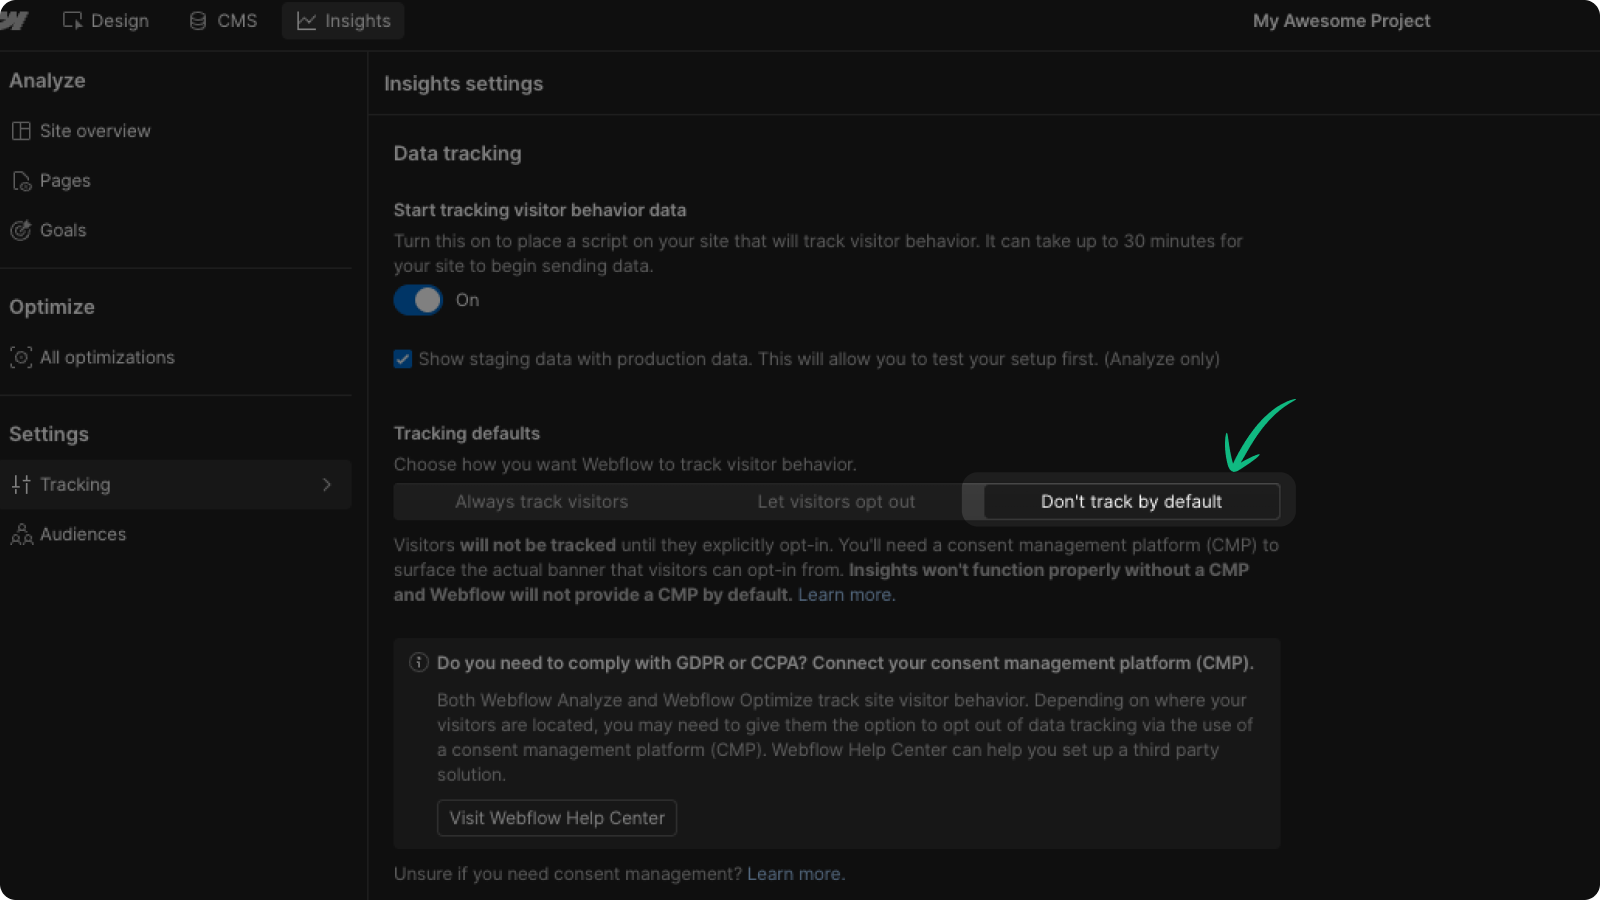Select the Insights tab
This screenshot has width=1600, height=900.
[343, 21]
